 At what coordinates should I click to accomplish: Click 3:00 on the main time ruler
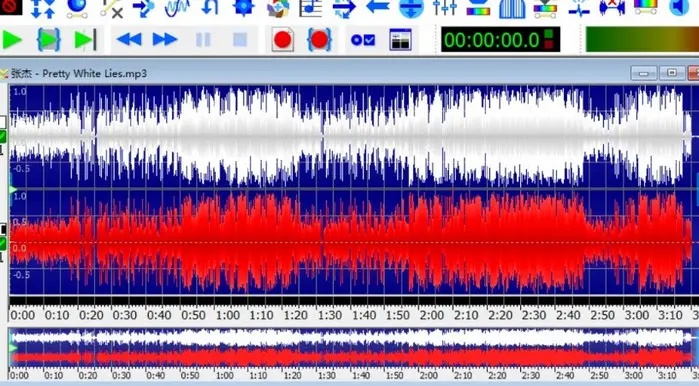tap(637, 315)
